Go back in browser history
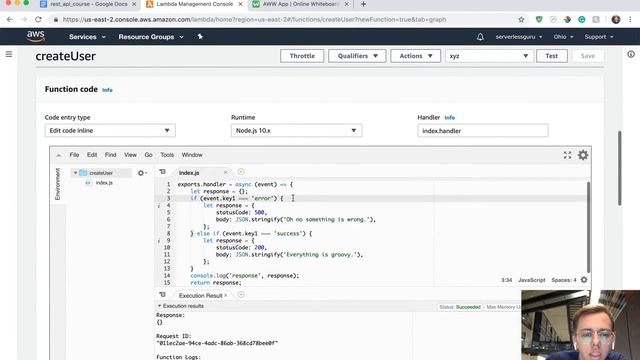Image resolution: width=640 pixels, height=360 pixels. (9, 19)
